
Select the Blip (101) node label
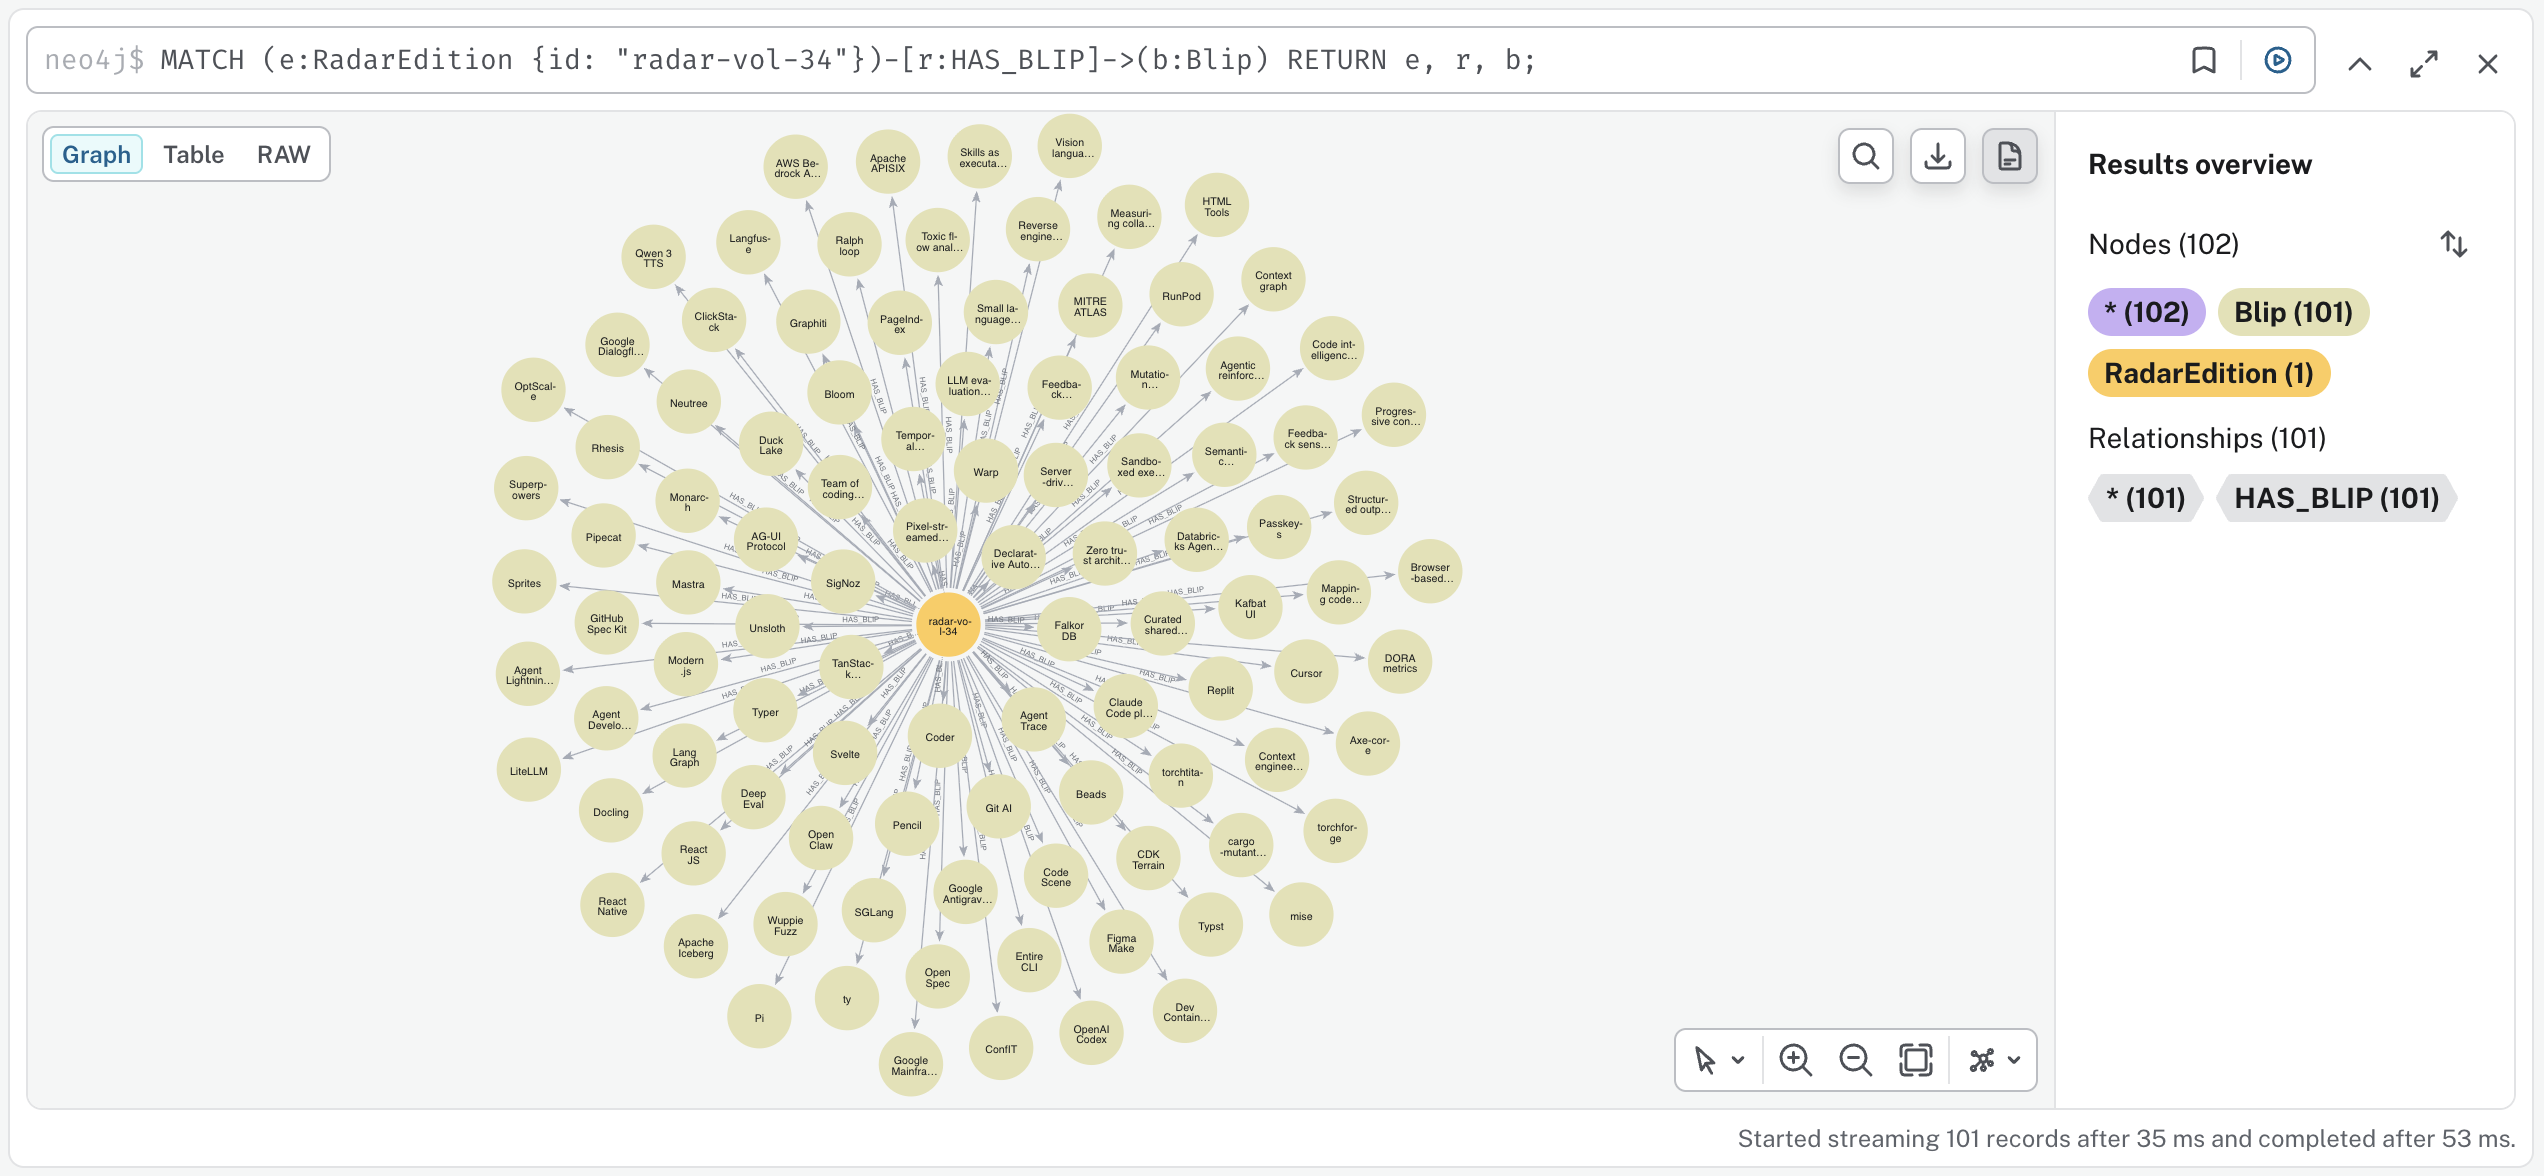(2293, 312)
